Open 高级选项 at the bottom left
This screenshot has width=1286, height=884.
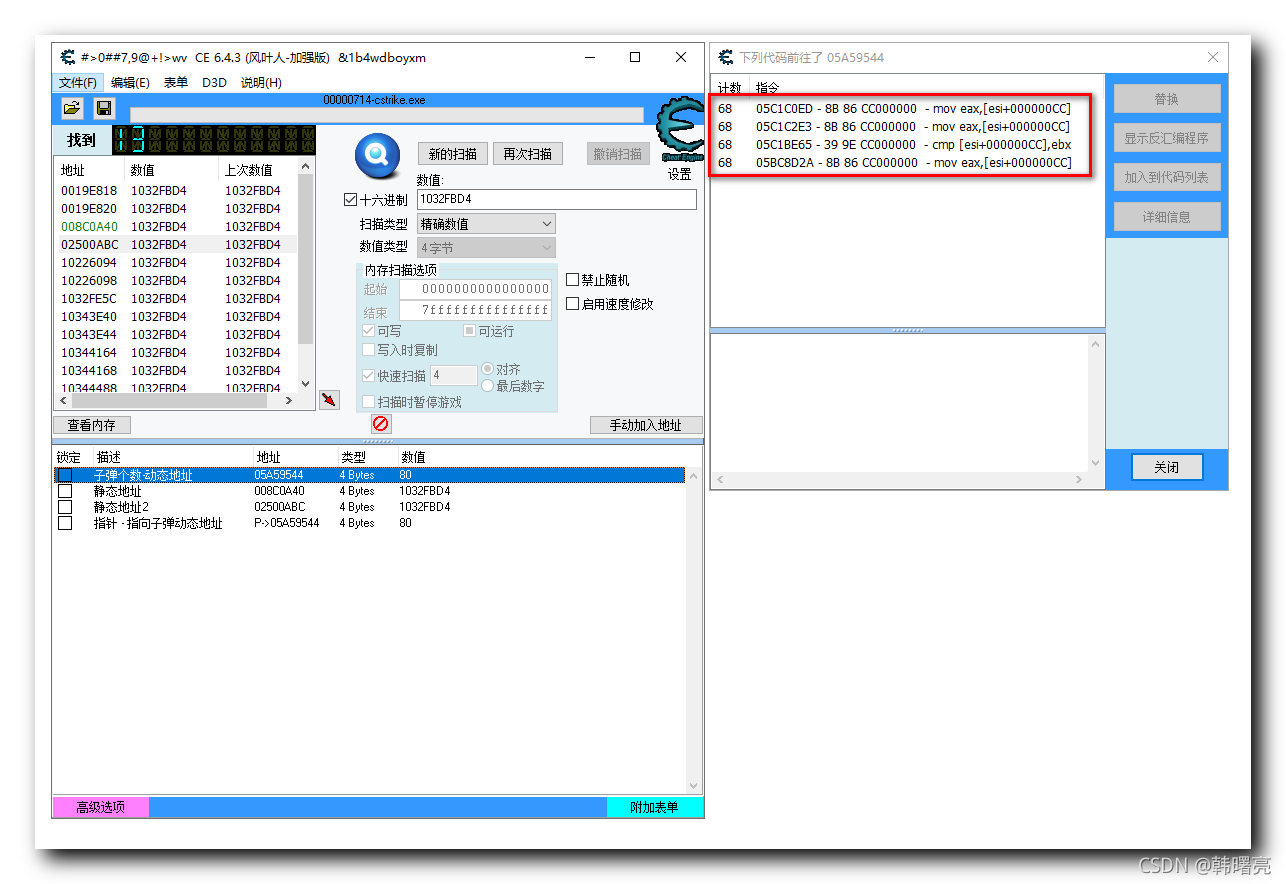[100, 807]
